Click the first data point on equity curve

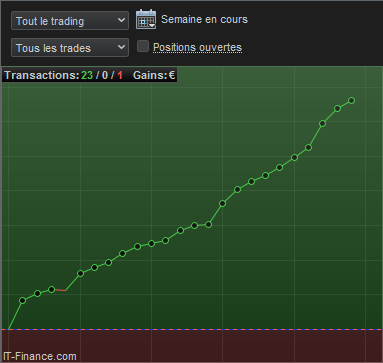[x=23, y=300]
